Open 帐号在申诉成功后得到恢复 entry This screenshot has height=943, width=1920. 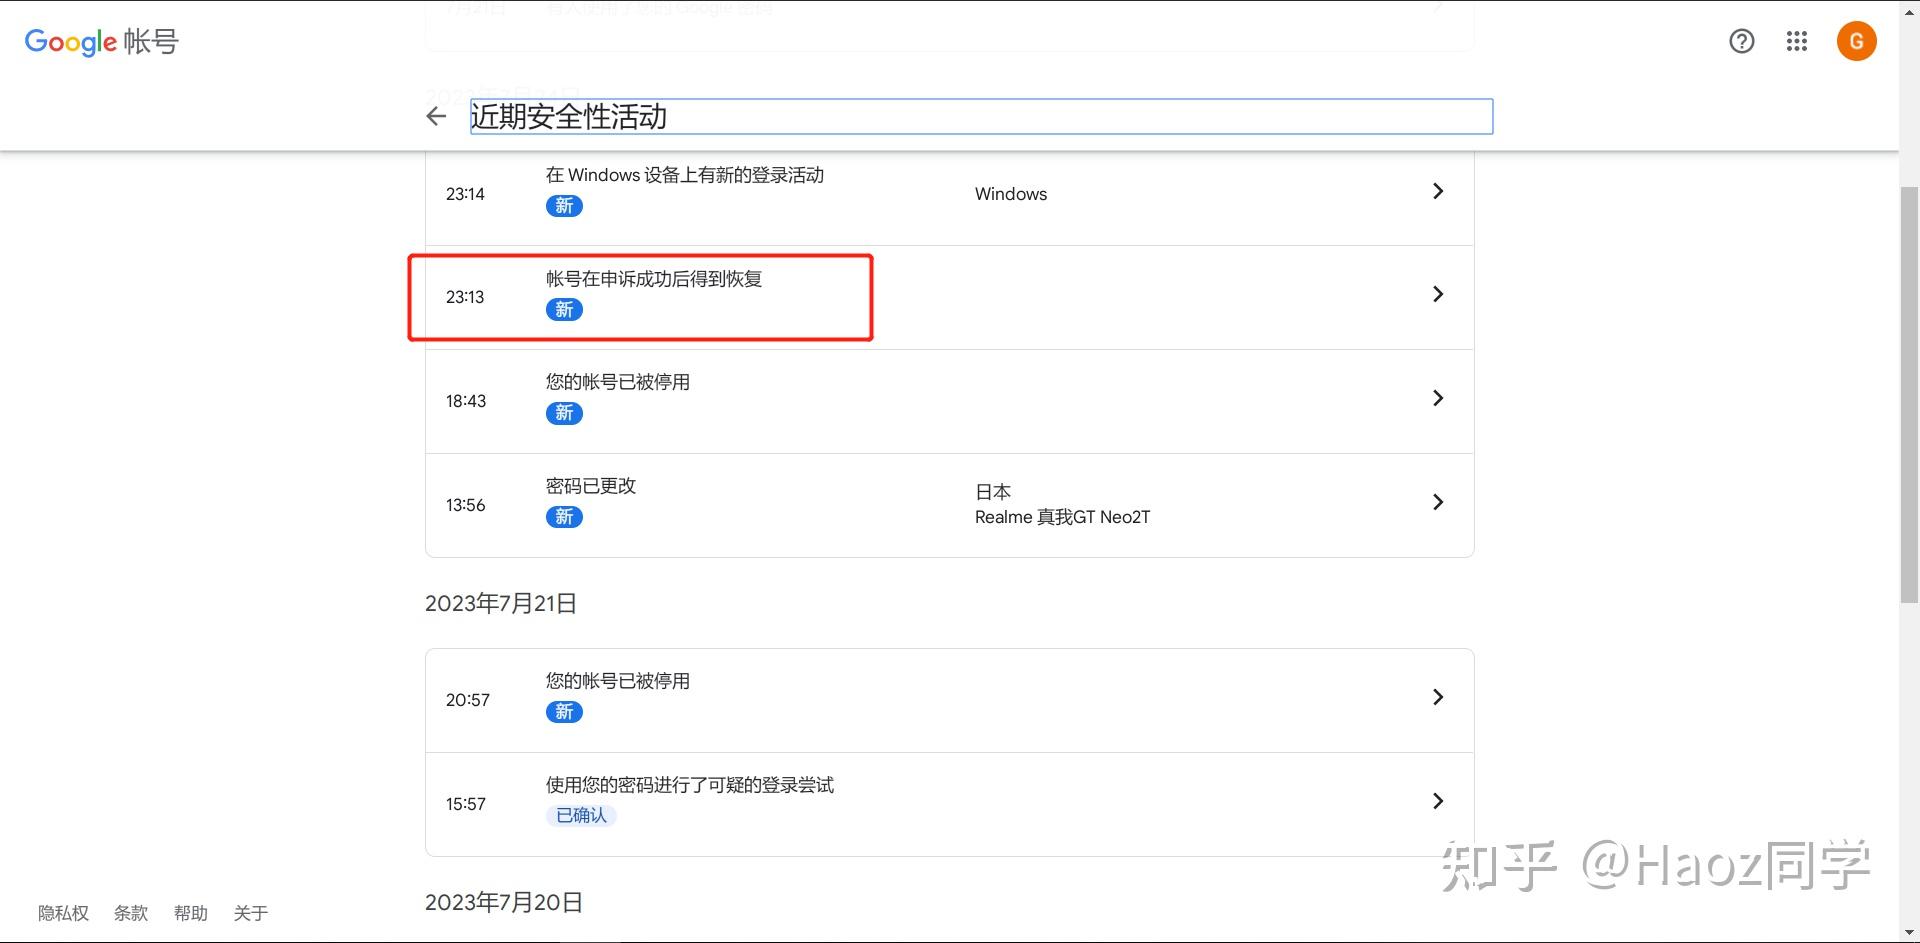pyautogui.click(x=654, y=279)
